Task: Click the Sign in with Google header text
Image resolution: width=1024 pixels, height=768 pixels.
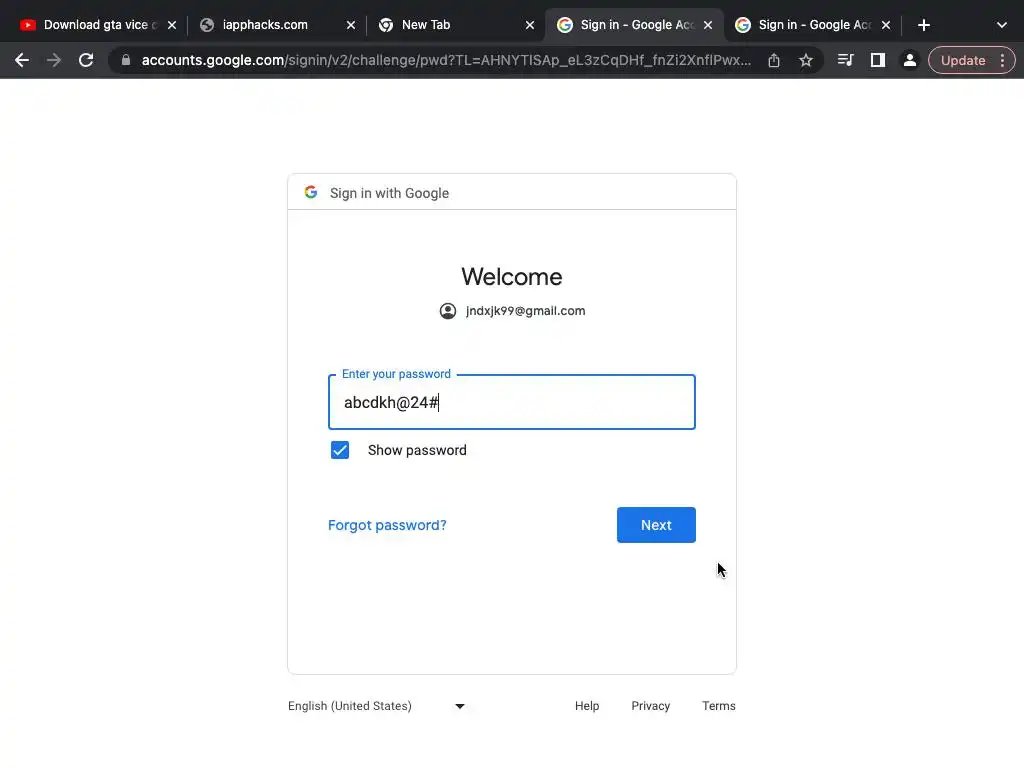Action: pos(389,193)
